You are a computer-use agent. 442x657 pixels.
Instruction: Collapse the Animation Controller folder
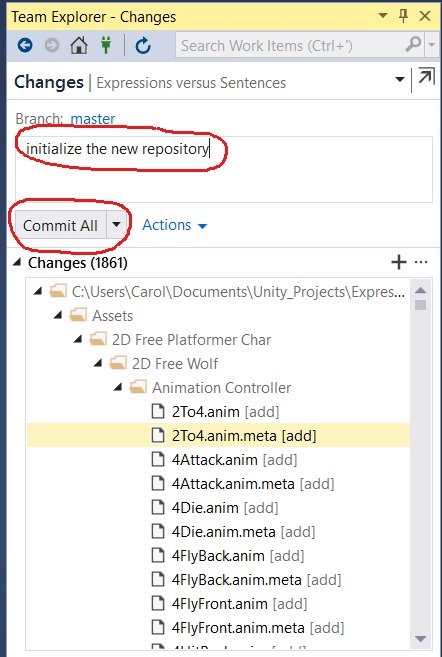tap(118, 387)
